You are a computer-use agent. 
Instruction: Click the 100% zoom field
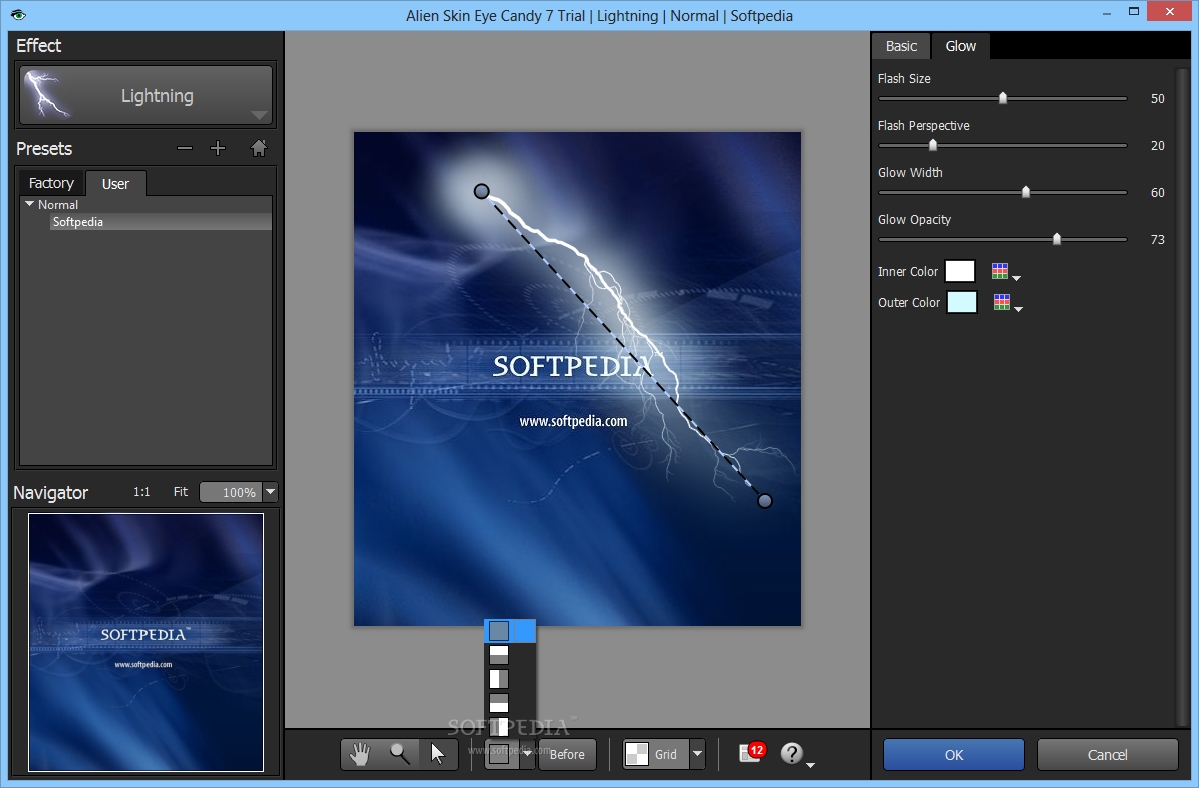point(231,492)
